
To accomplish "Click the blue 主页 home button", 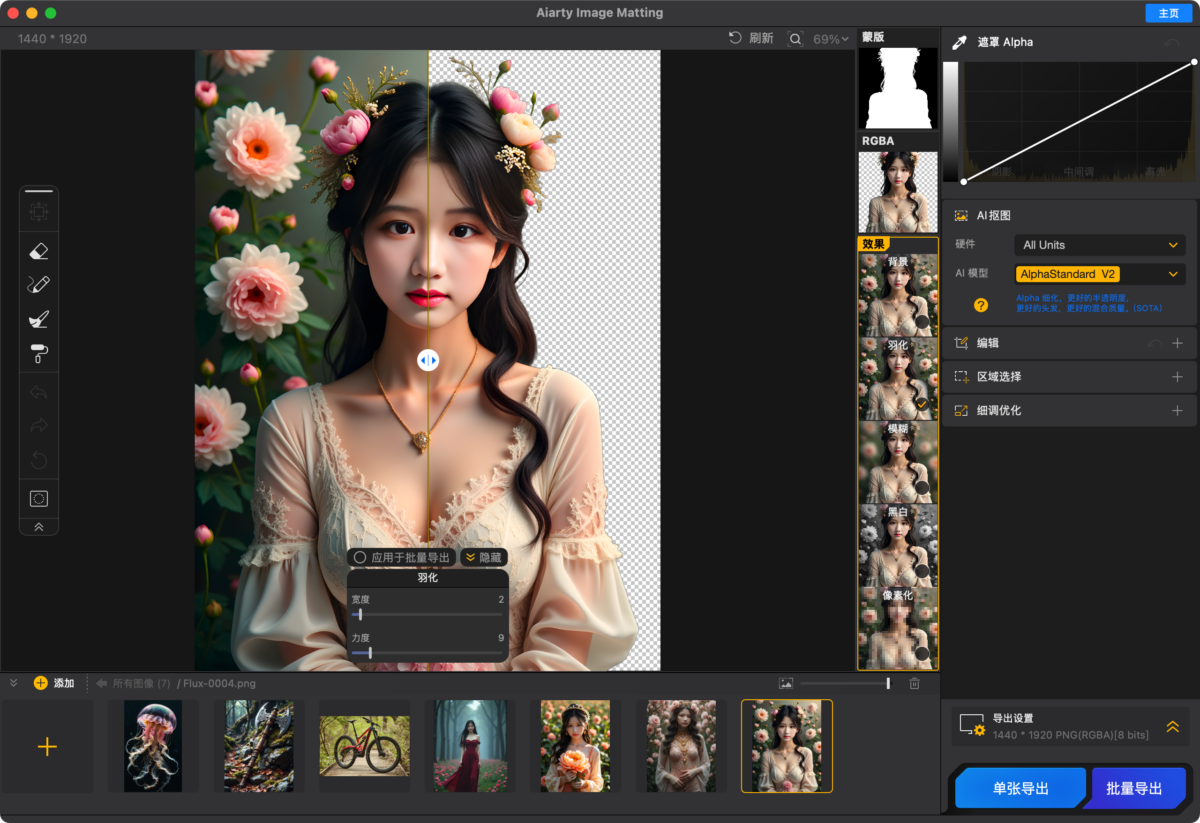I will coord(1168,13).
